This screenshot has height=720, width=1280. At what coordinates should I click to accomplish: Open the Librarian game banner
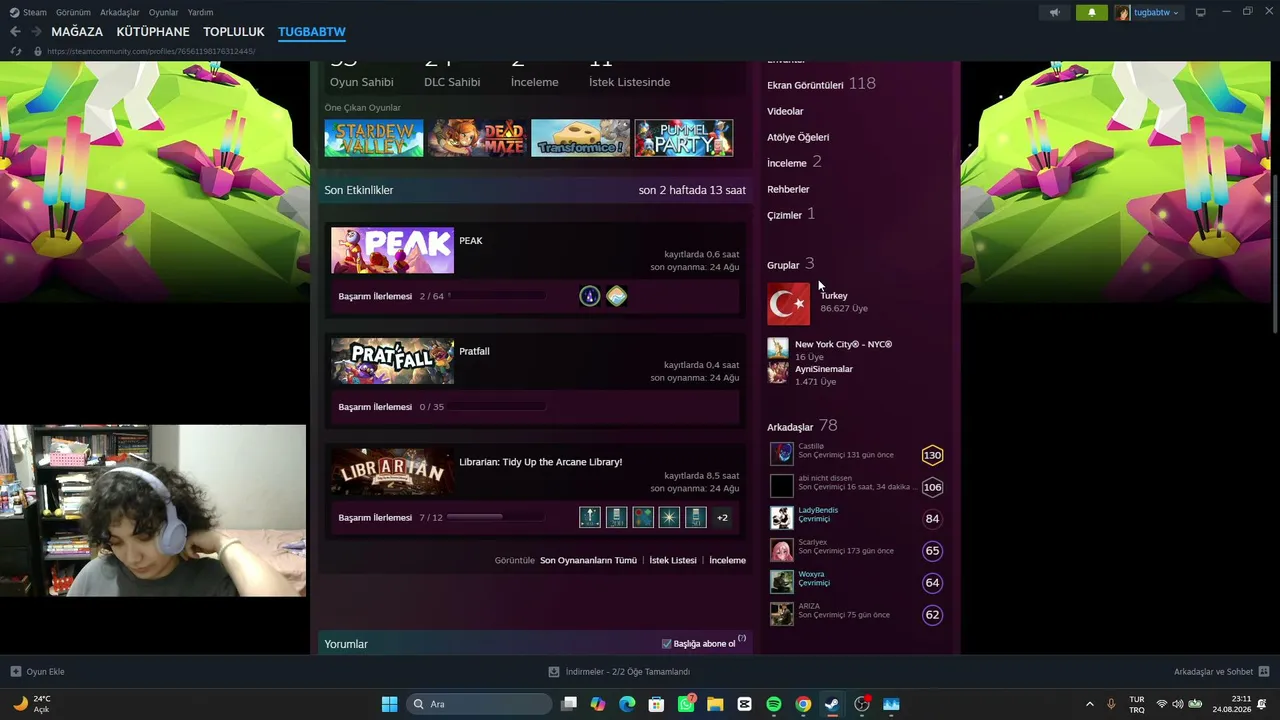tap(392, 472)
